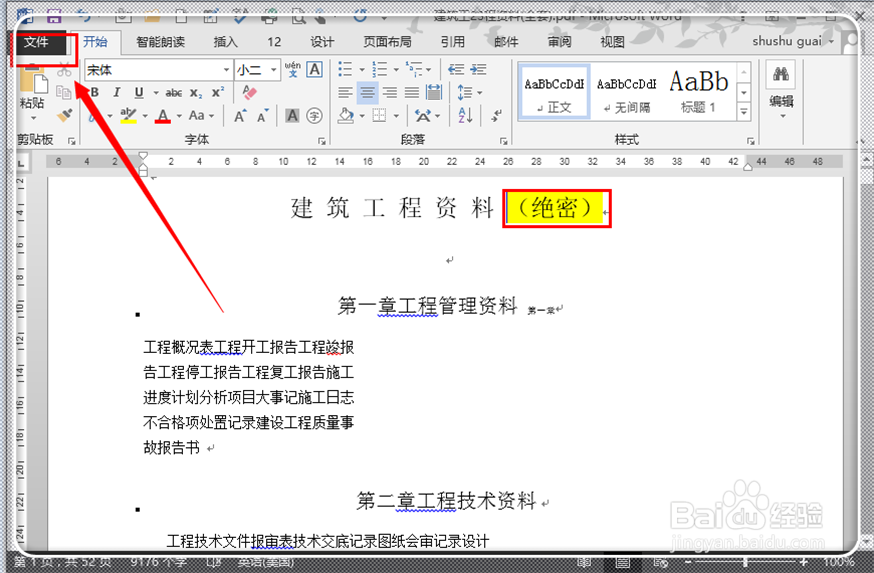This screenshot has height=573, width=874.
Task: Open 段落 group dialog launcher
Action: (503, 141)
